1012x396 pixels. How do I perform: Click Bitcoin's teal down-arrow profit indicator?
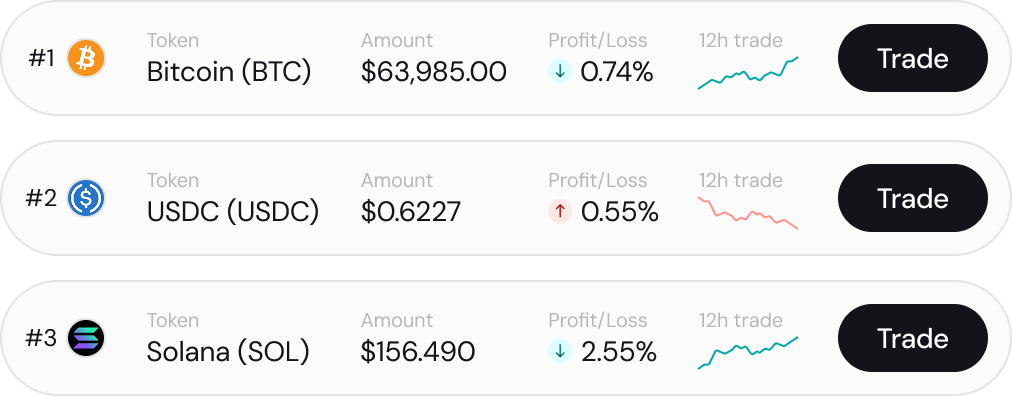tap(560, 72)
